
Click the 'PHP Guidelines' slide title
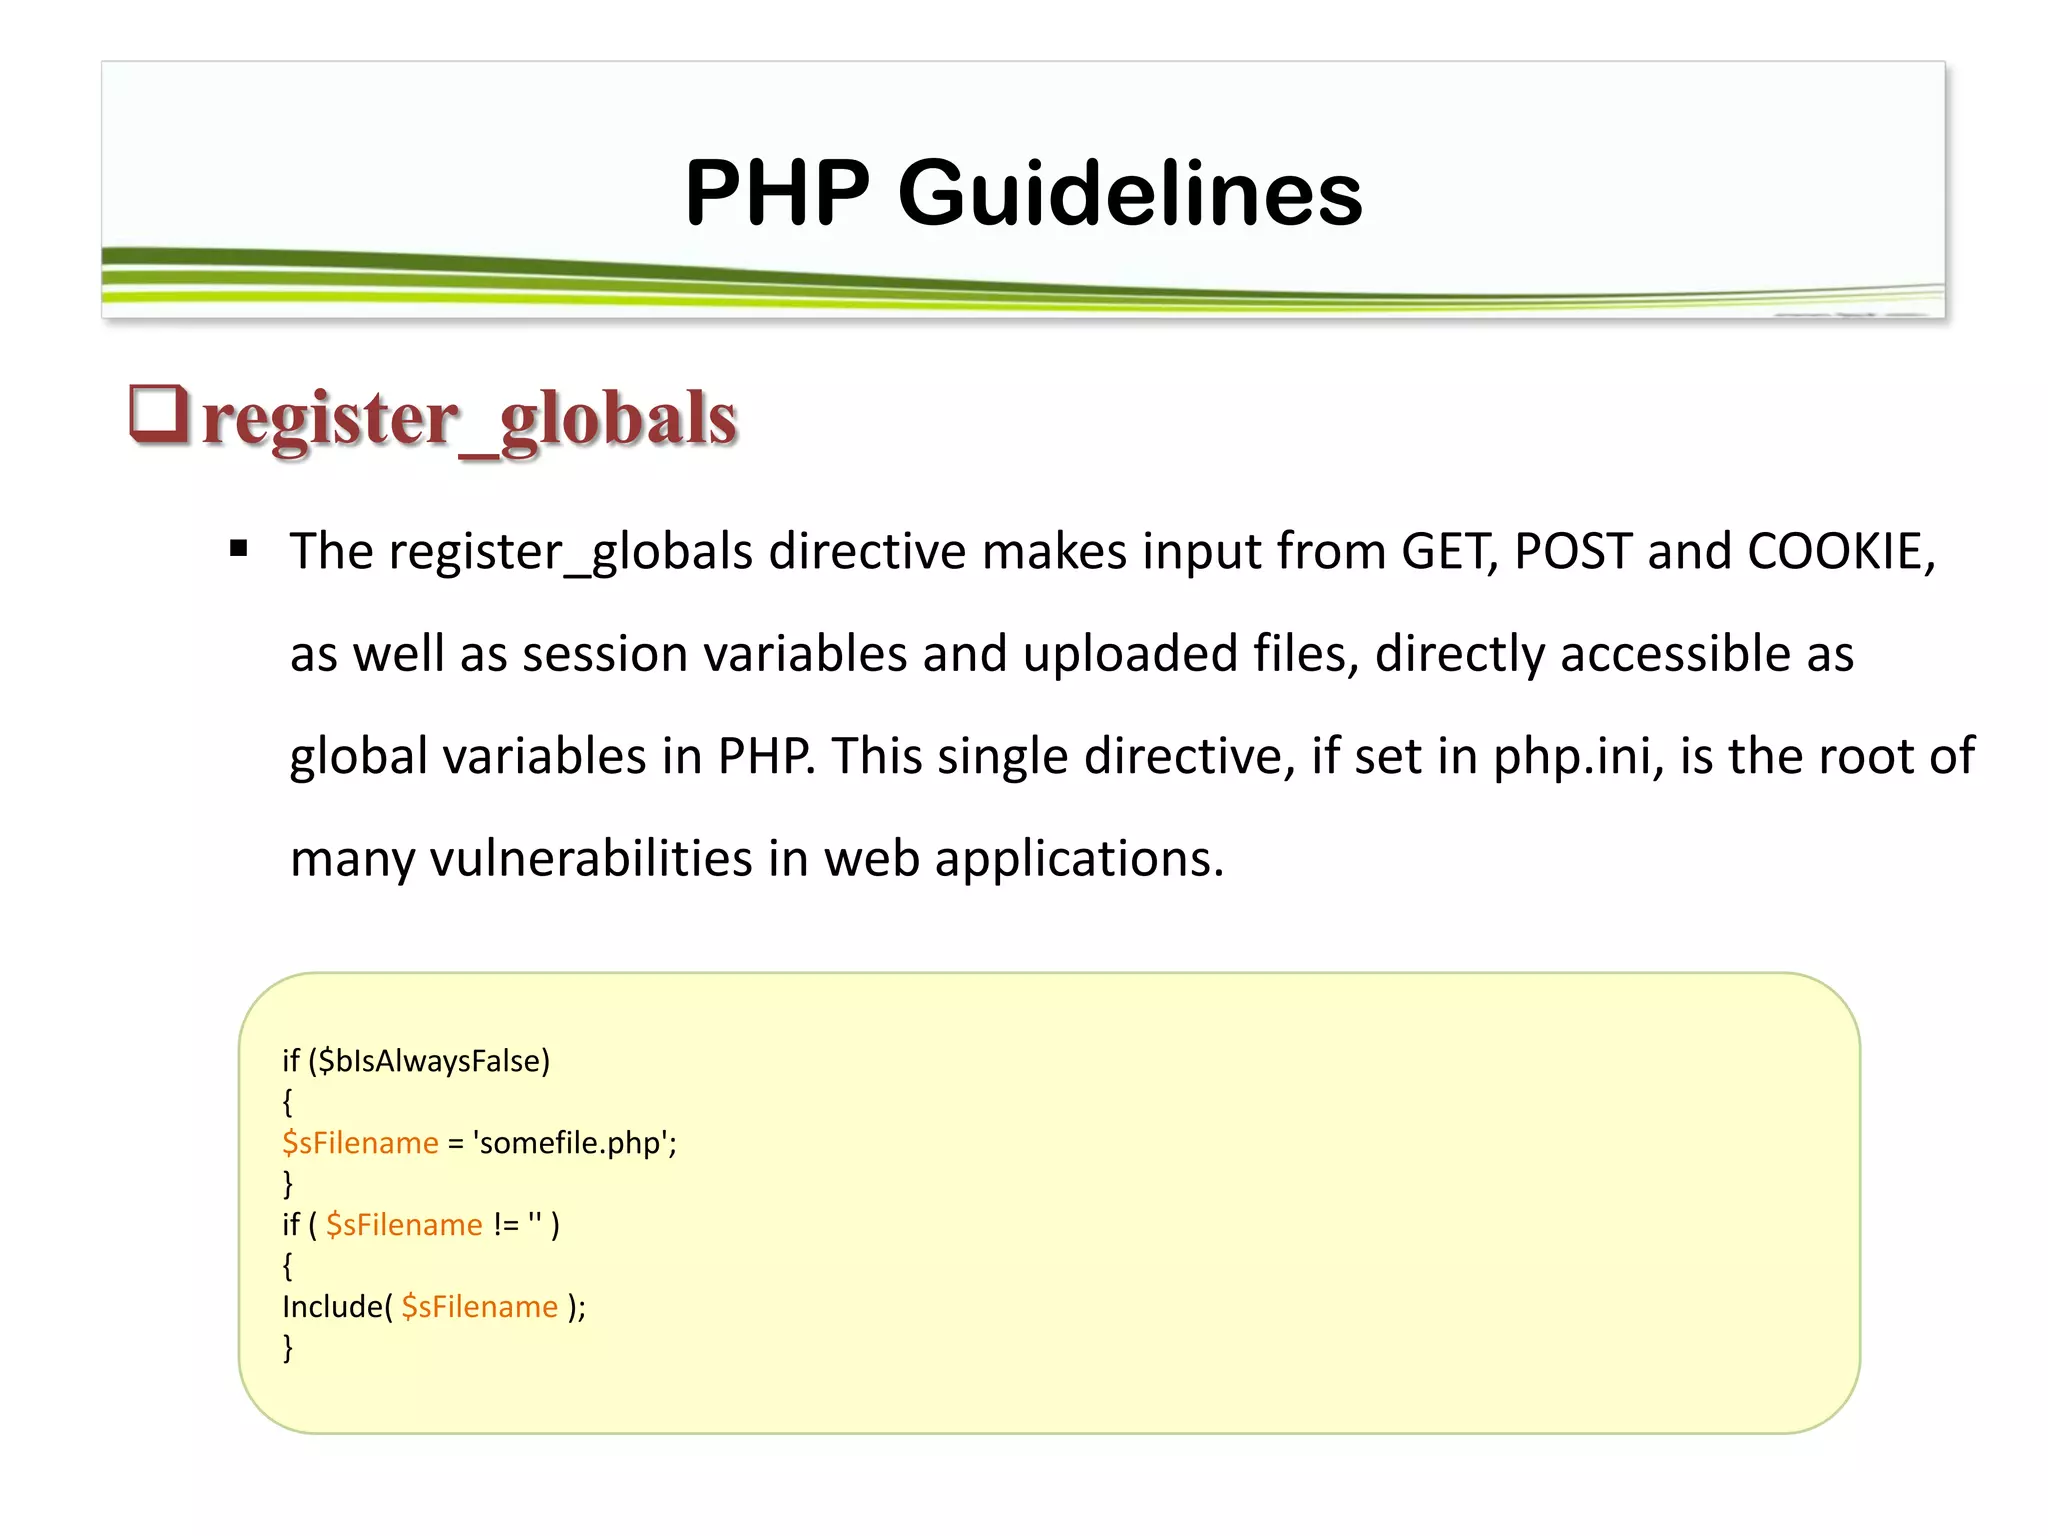coord(1023,192)
